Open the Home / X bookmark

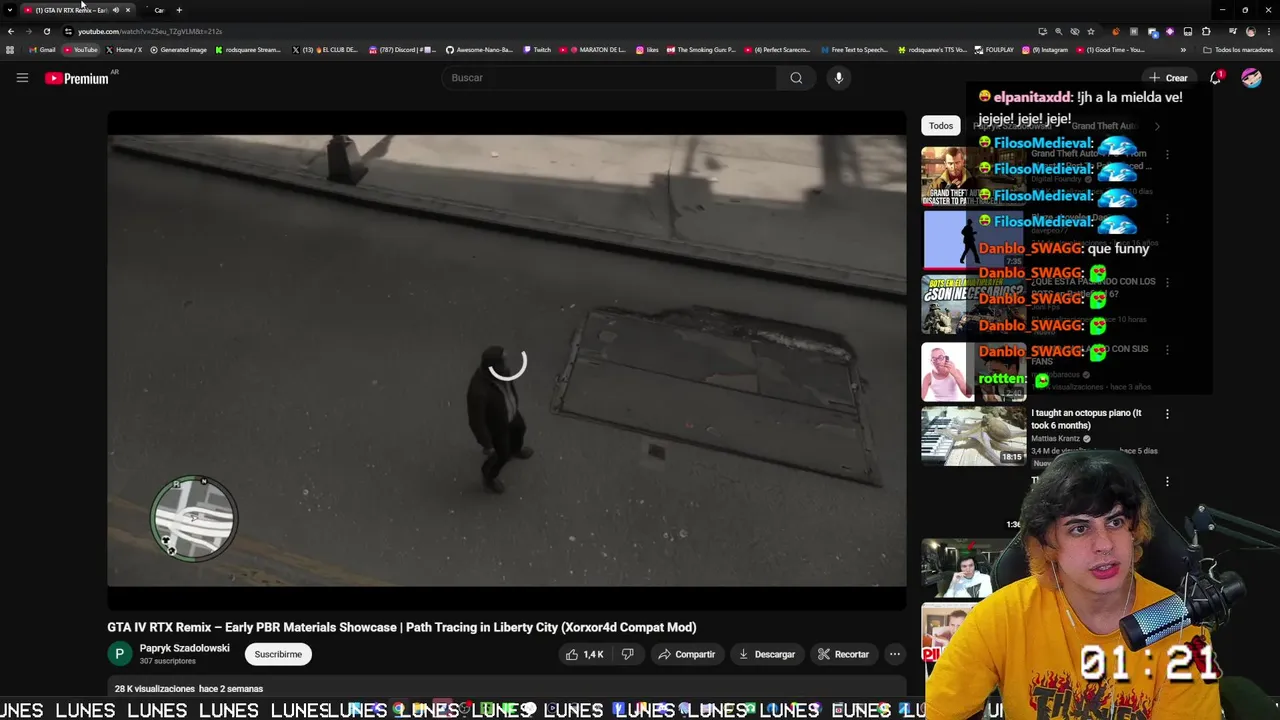pyautogui.click(x=125, y=50)
